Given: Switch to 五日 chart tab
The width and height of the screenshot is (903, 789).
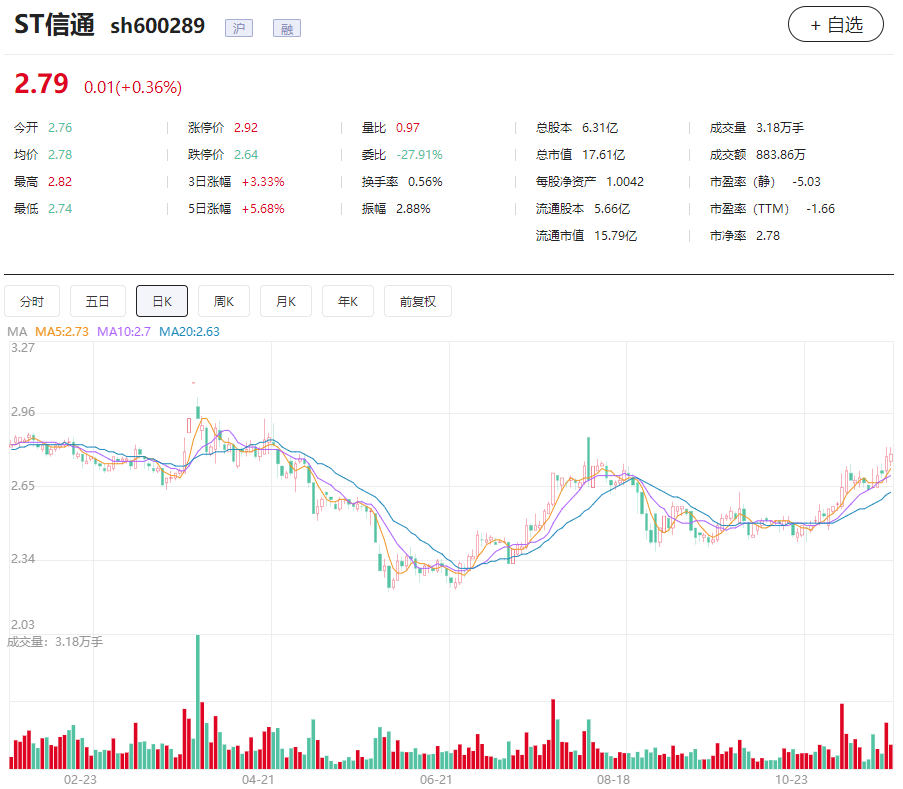Looking at the screenshot, I should coord(98,301).
